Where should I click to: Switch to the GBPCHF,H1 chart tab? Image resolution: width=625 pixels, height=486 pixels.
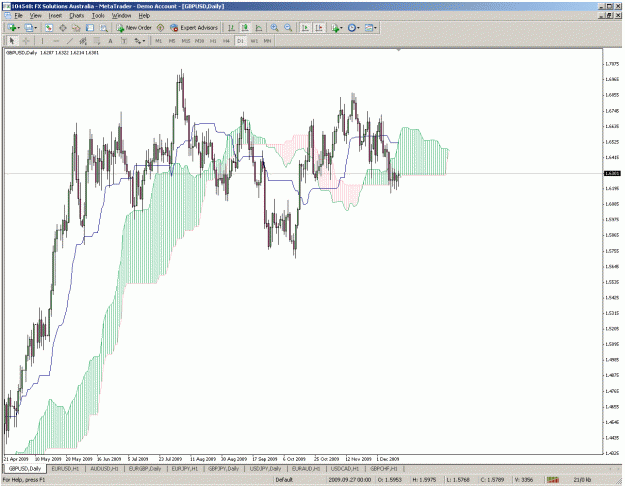click(x=384, y=469)
